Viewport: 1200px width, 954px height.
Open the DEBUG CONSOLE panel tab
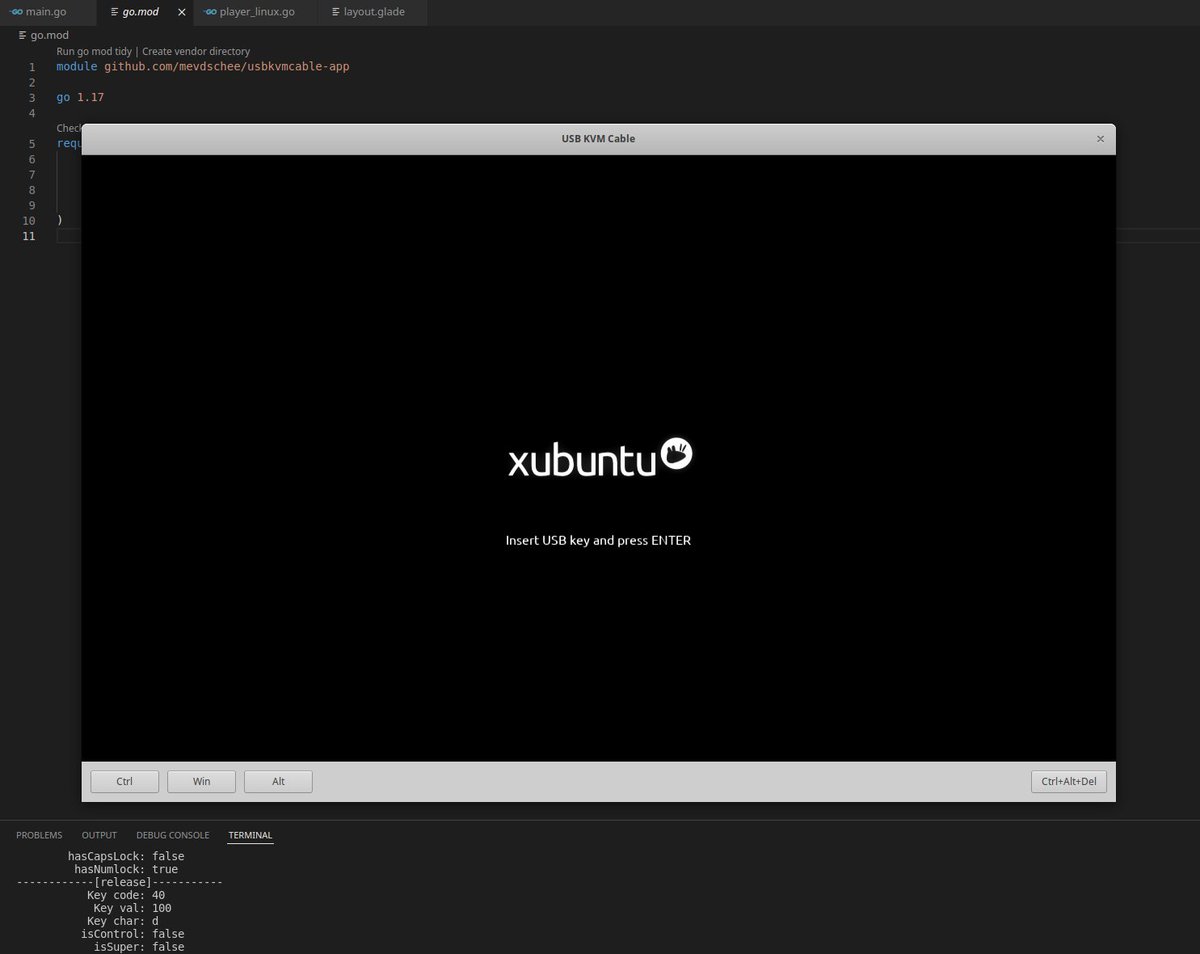(x=173, y=835)
